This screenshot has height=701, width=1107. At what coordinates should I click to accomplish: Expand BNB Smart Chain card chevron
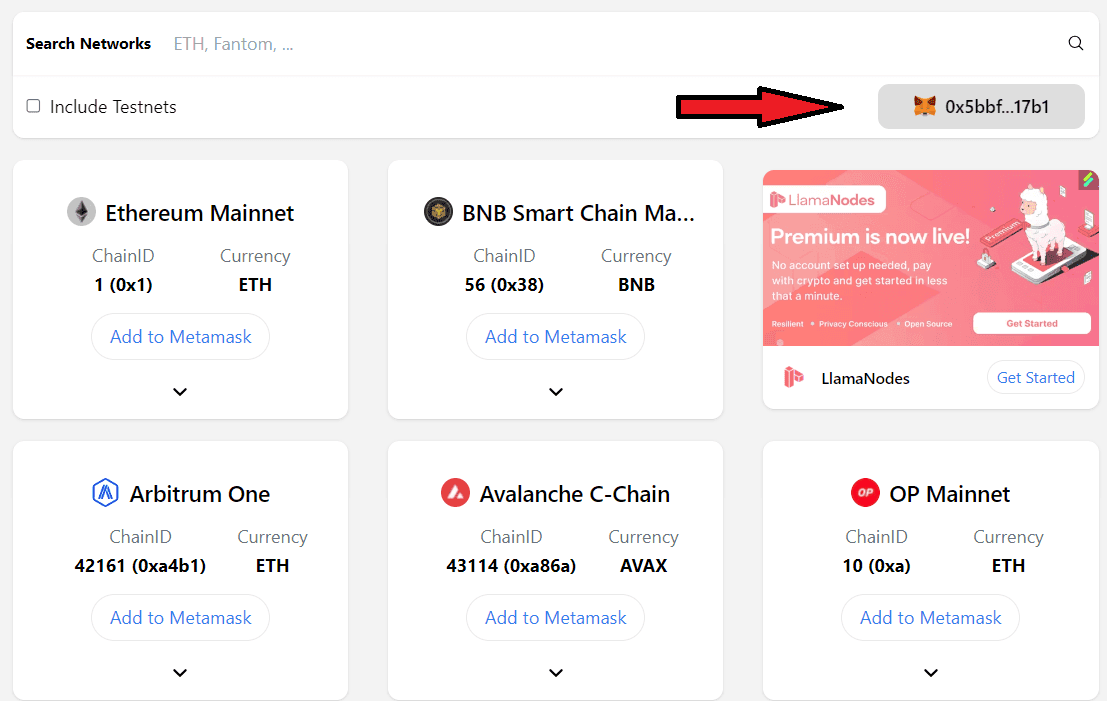click(x=556, y=392)
